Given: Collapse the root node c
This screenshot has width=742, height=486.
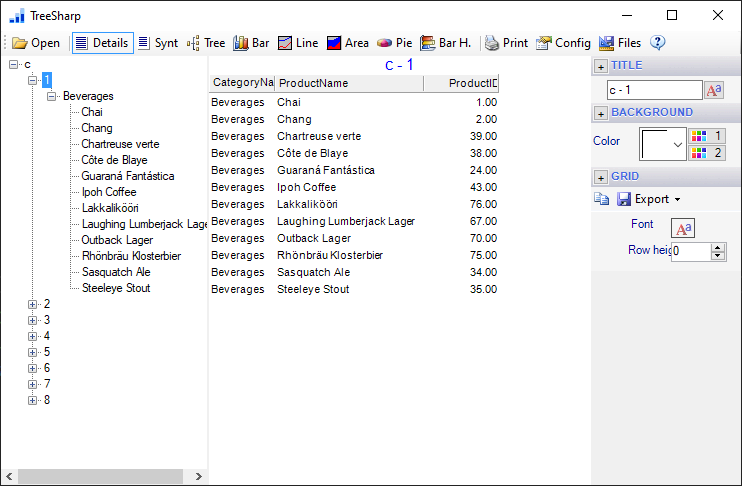Looking at the screenshot, I should pyautogui.click(x=13, y=64).
